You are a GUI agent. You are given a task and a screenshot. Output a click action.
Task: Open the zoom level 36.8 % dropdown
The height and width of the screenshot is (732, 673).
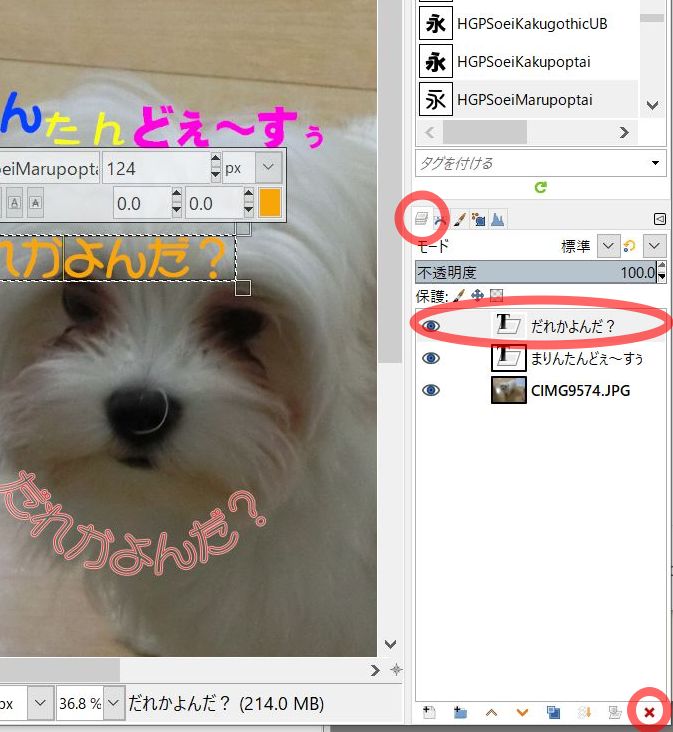tap(113, 703)
